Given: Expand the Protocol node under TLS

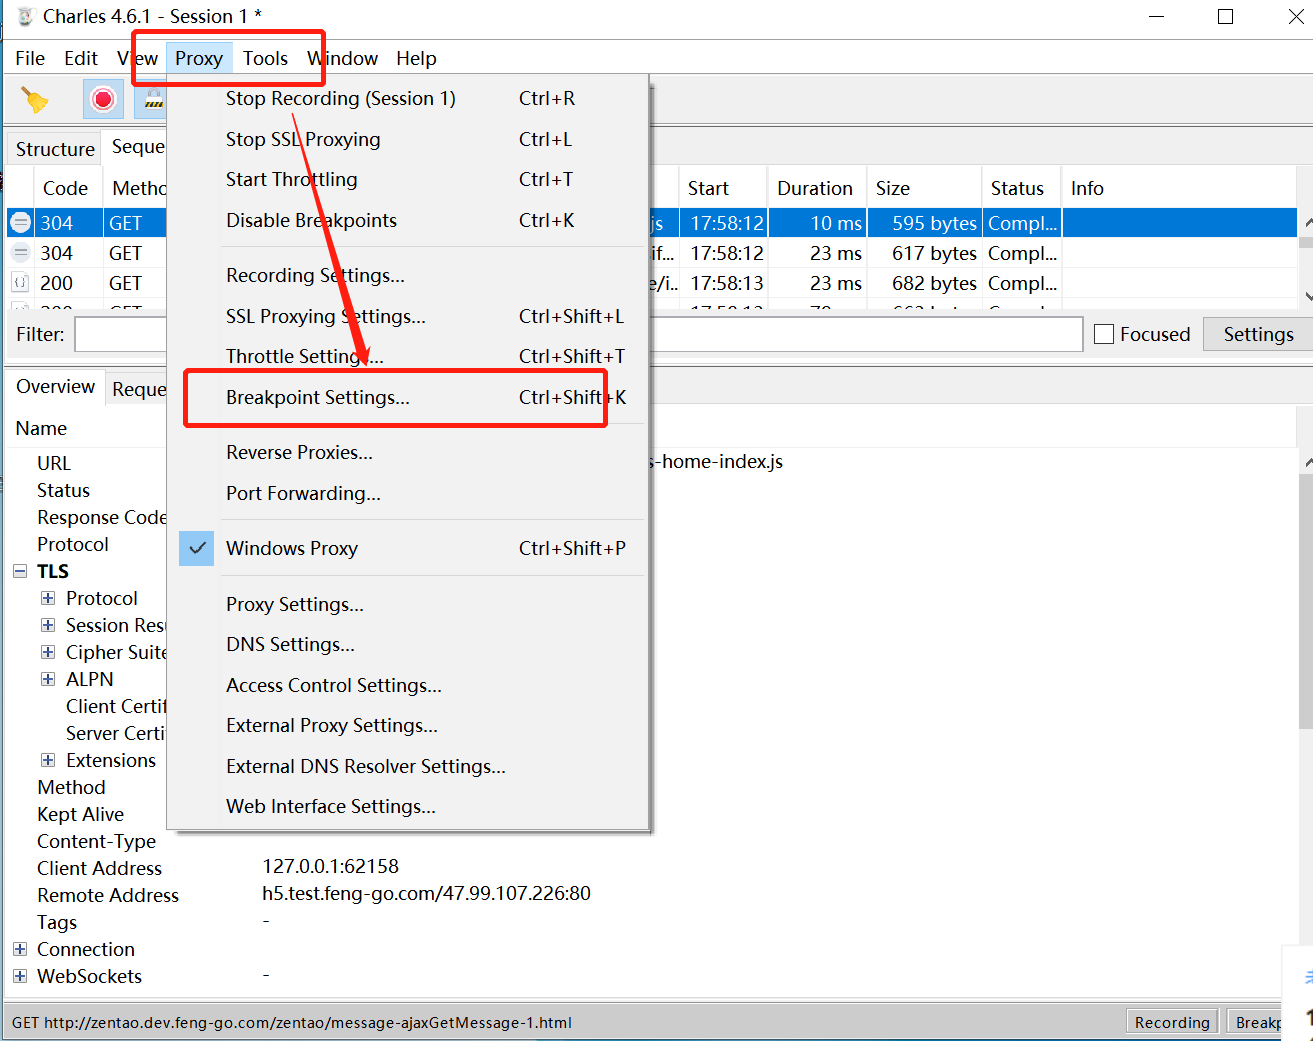Looking at the screenshot, I should tap(48, 598).
